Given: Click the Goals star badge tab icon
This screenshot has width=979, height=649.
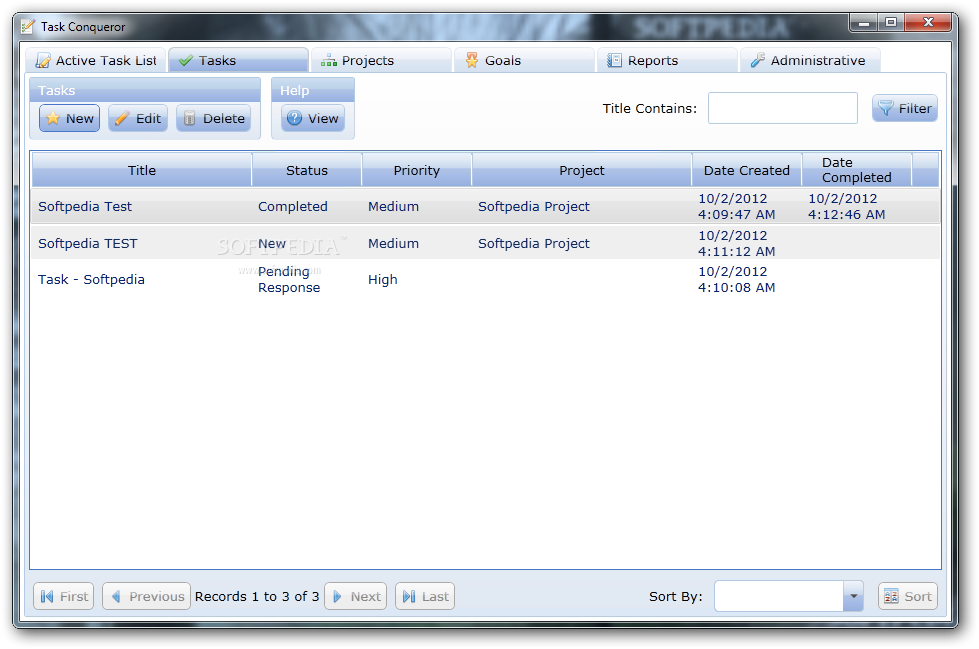Looking at the screenshot, I should pyautogui.click(x=472, y=60).
